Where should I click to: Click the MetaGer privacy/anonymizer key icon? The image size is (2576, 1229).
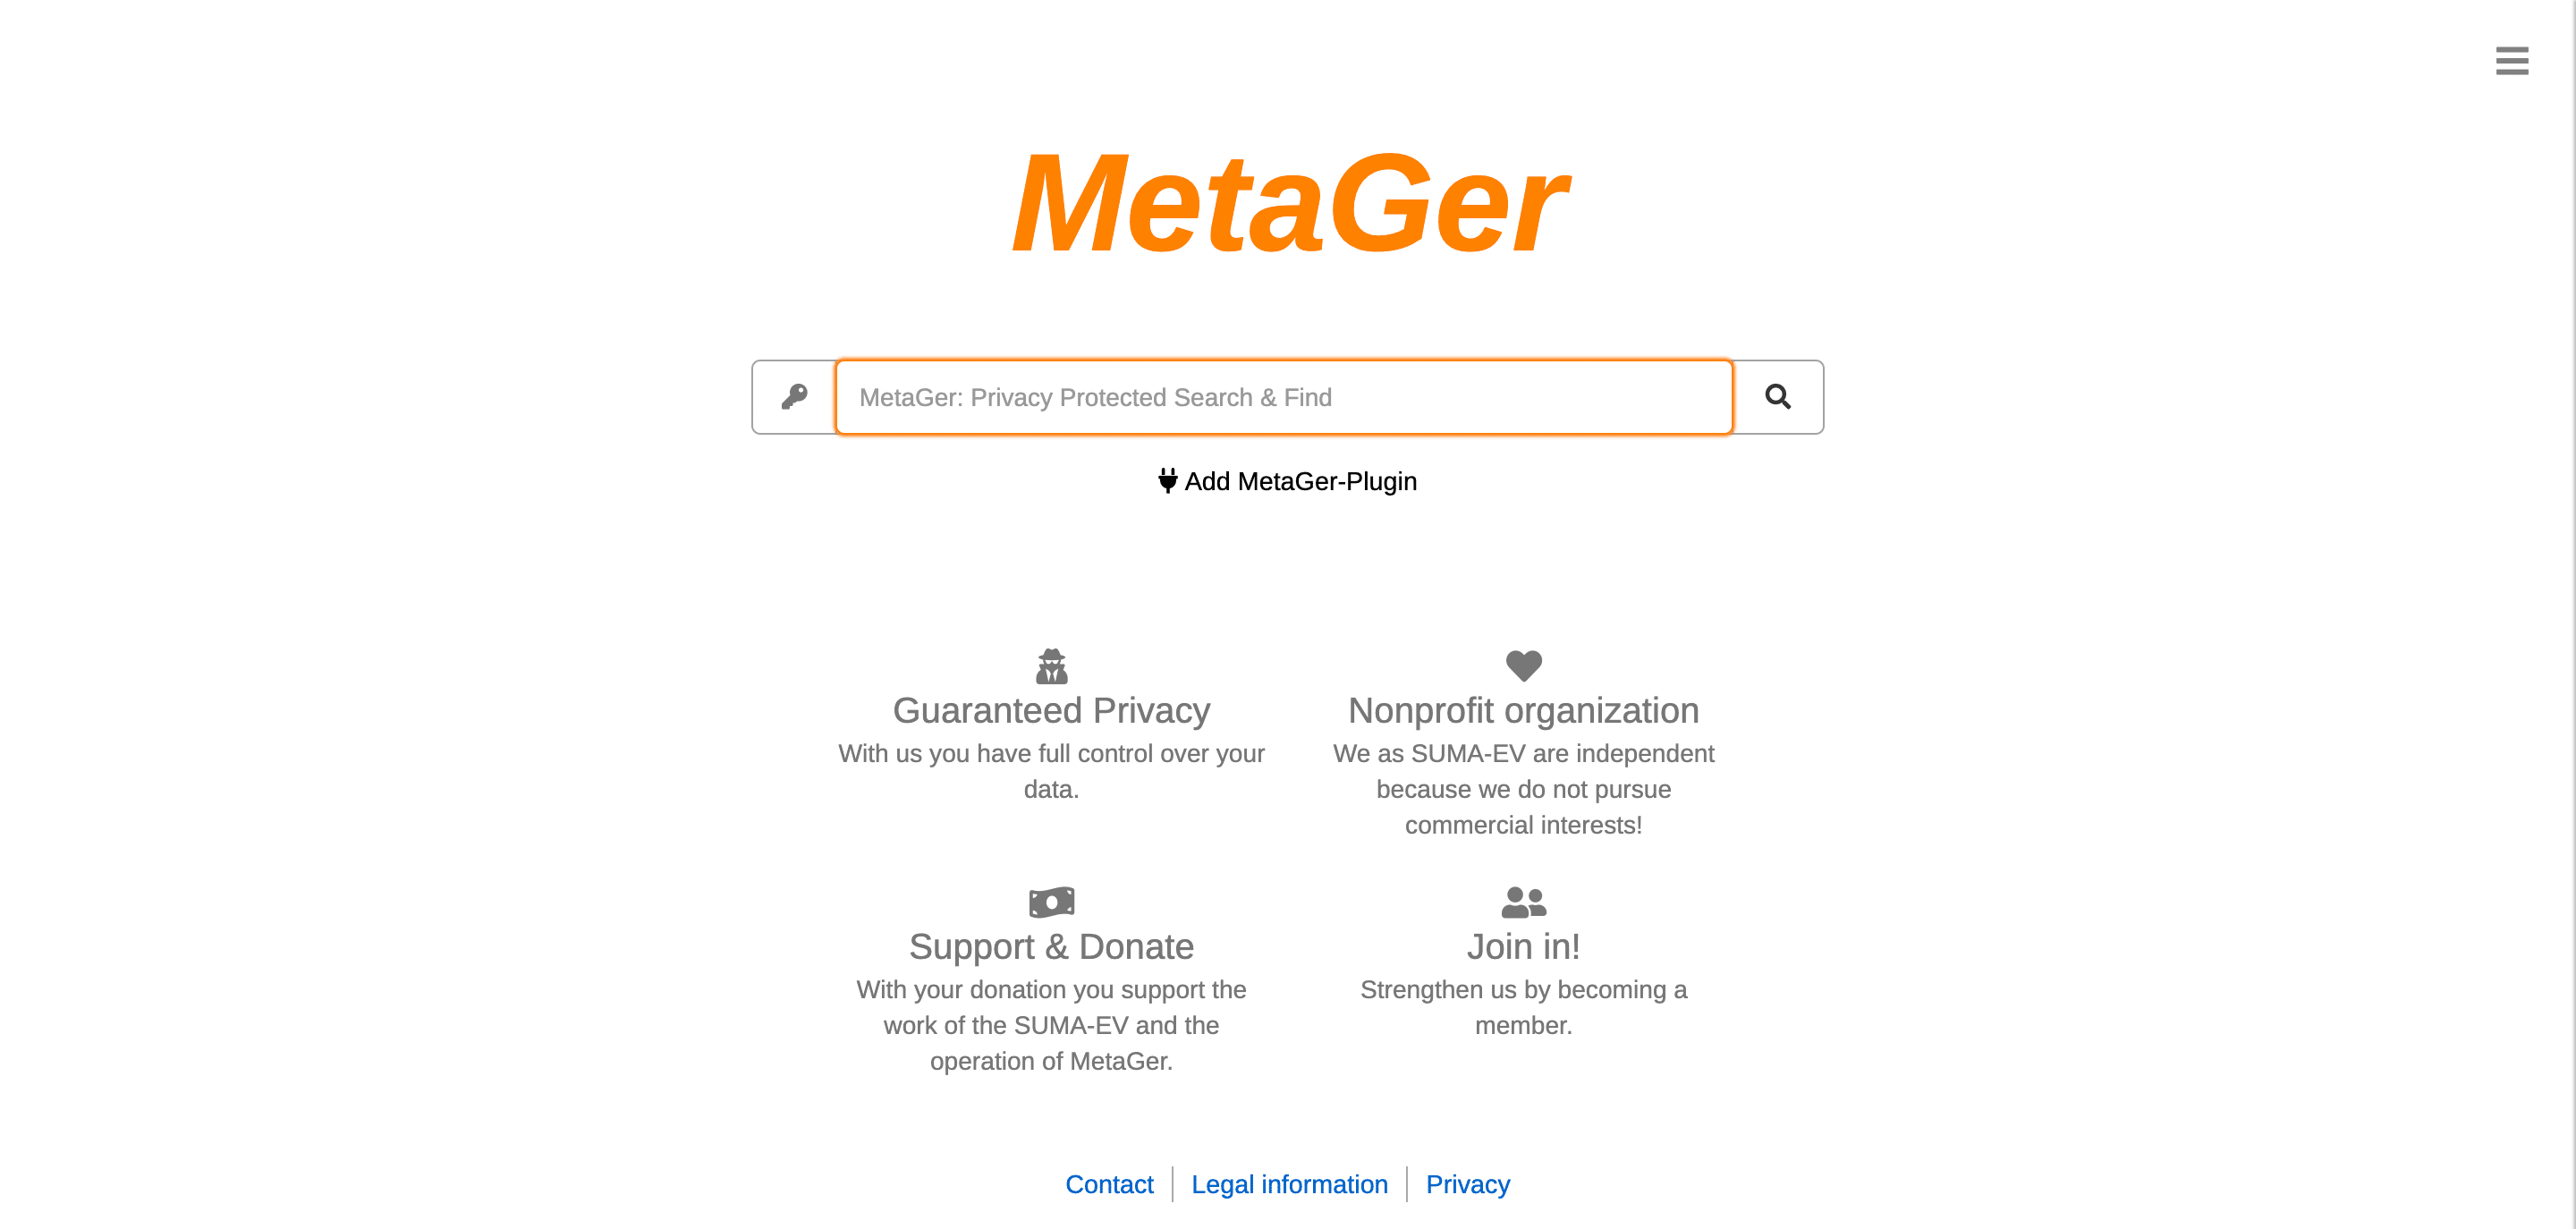tap(793, 396)
